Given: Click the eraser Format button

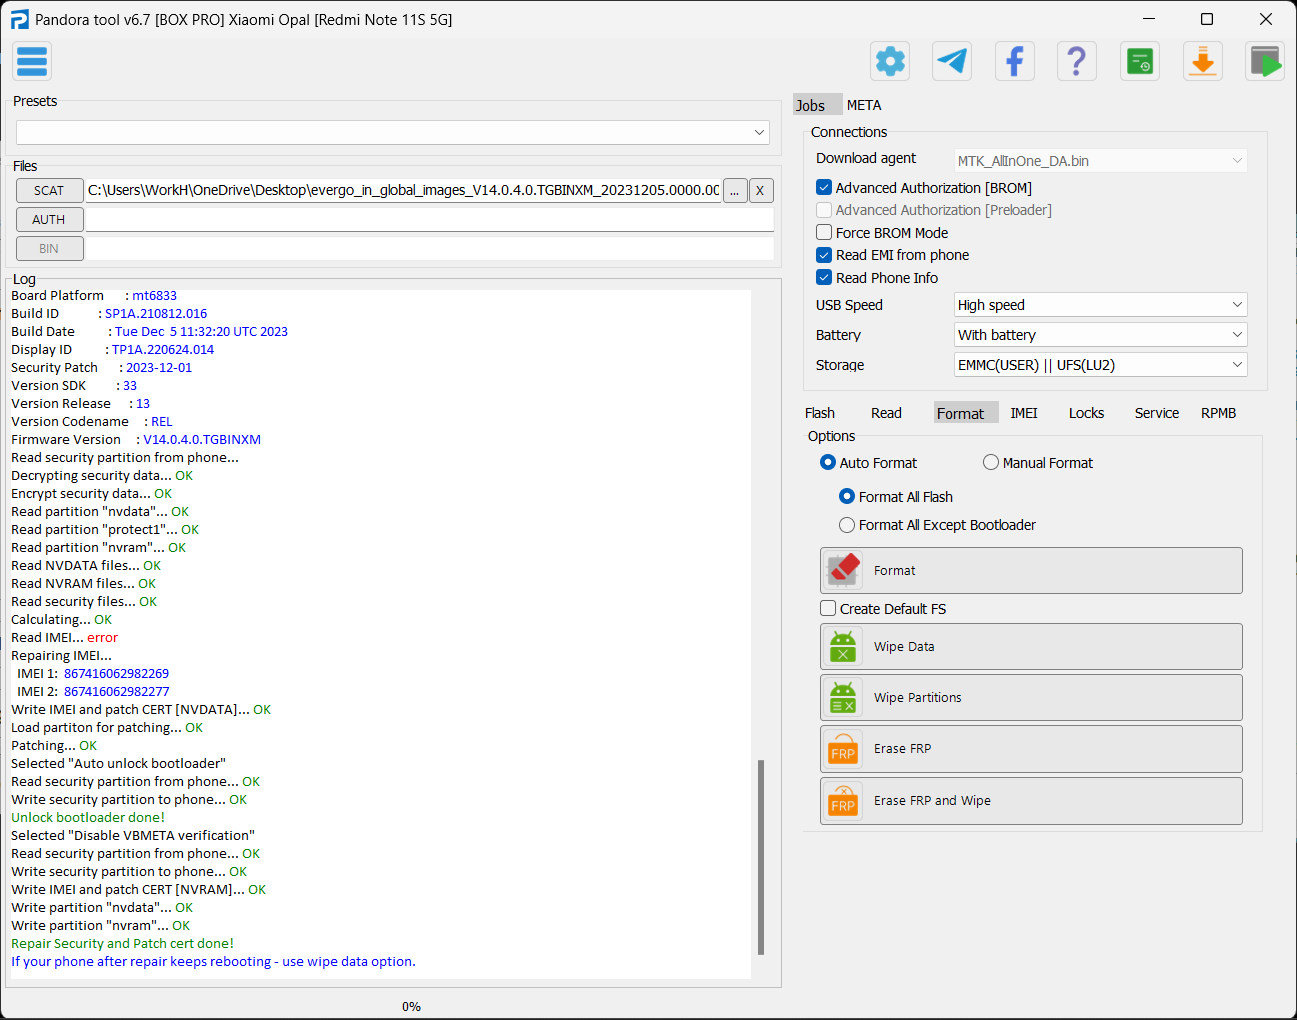Looking at the screenshot, I should pyautogui.click(x=1031, y=570).
